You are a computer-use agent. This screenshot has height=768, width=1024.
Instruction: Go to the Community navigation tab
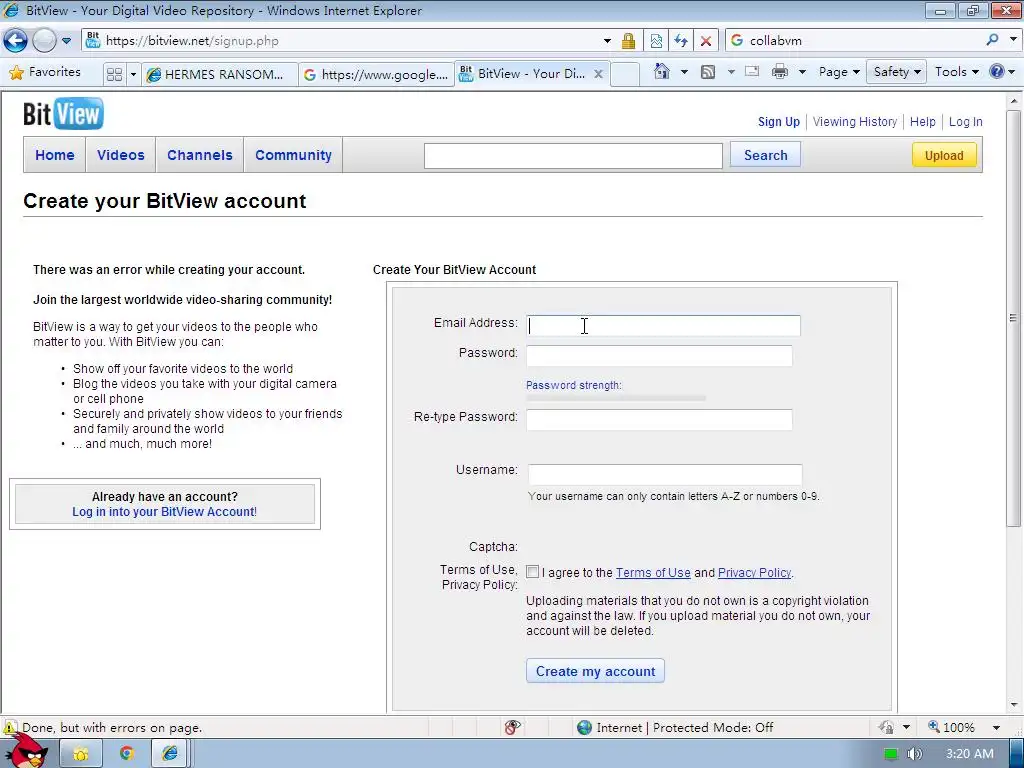pyautogui.click(x=293, y=155)
